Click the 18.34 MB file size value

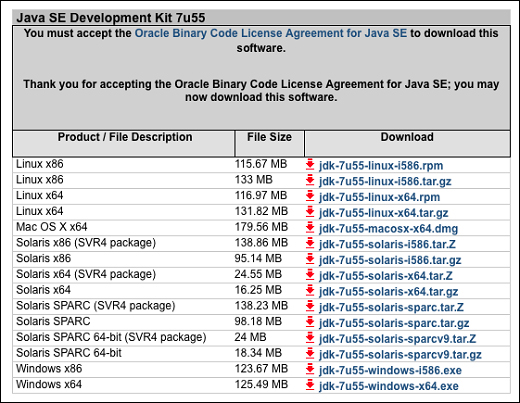point(258,353)
